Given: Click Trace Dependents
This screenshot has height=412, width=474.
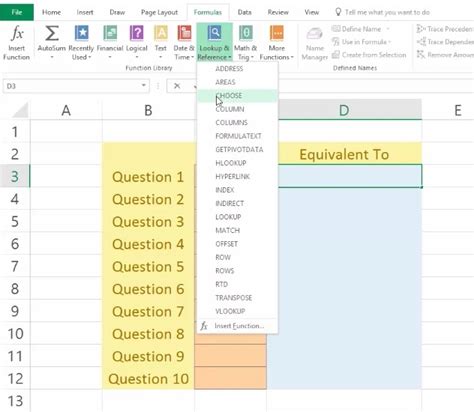Looking at the screenshot, I should (445, 42).
